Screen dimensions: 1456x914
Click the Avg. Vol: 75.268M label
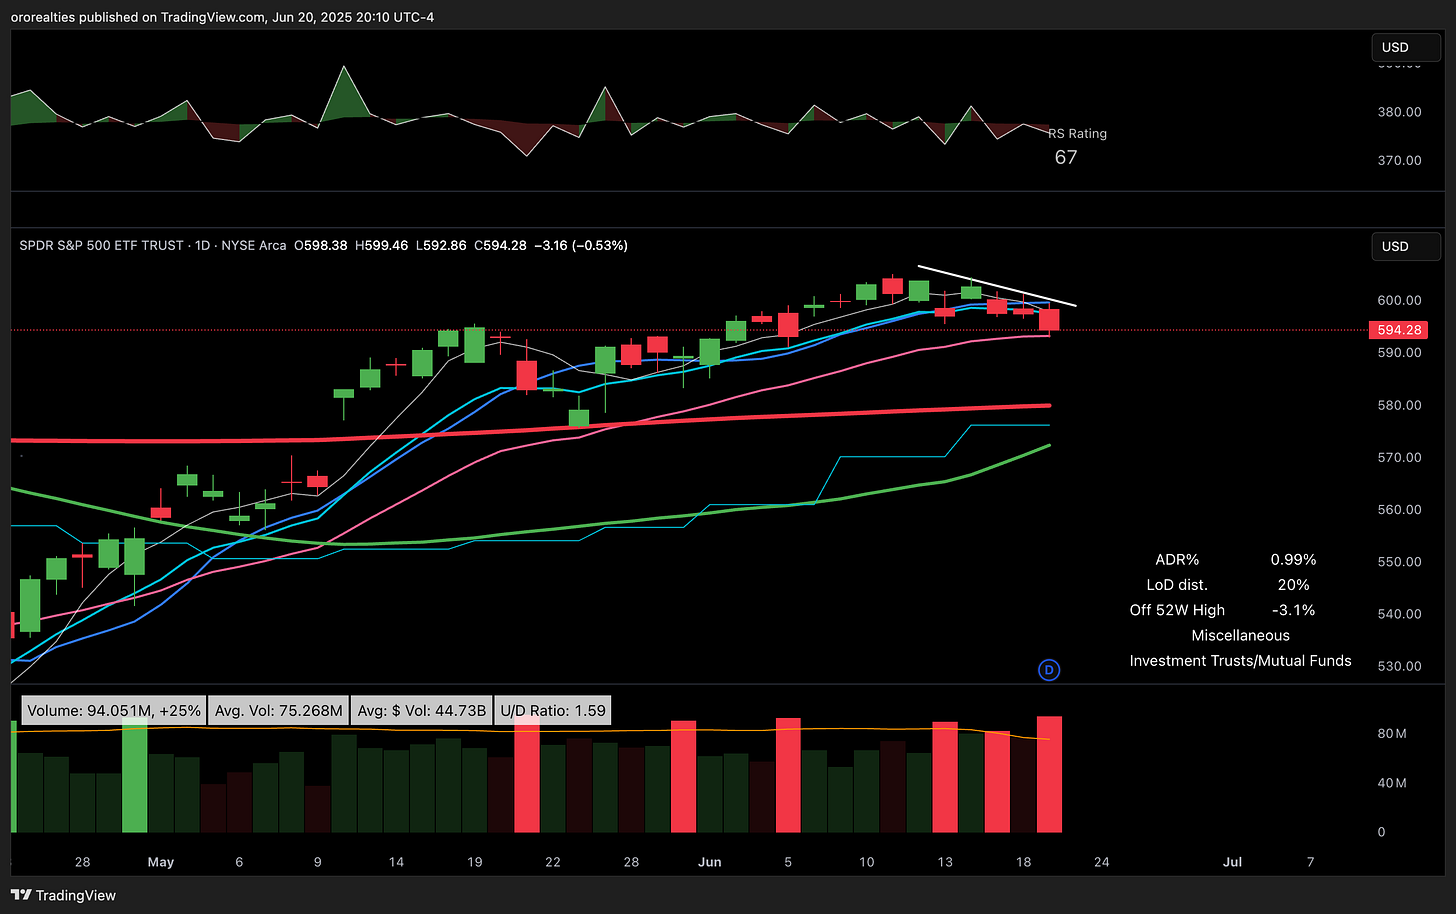coord(279,710)
